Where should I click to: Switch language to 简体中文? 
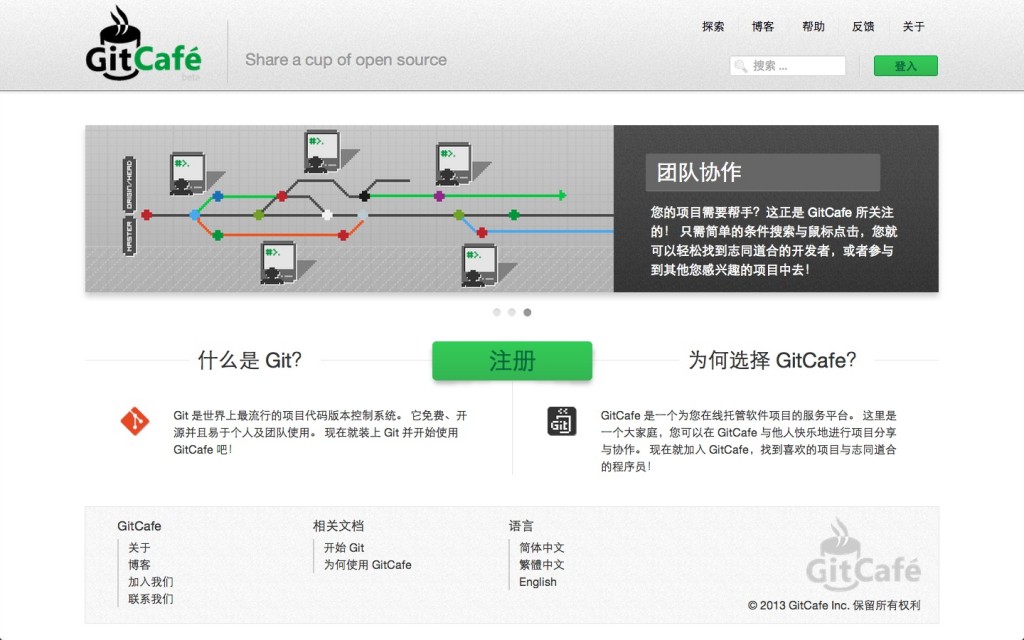coord(541,548)
